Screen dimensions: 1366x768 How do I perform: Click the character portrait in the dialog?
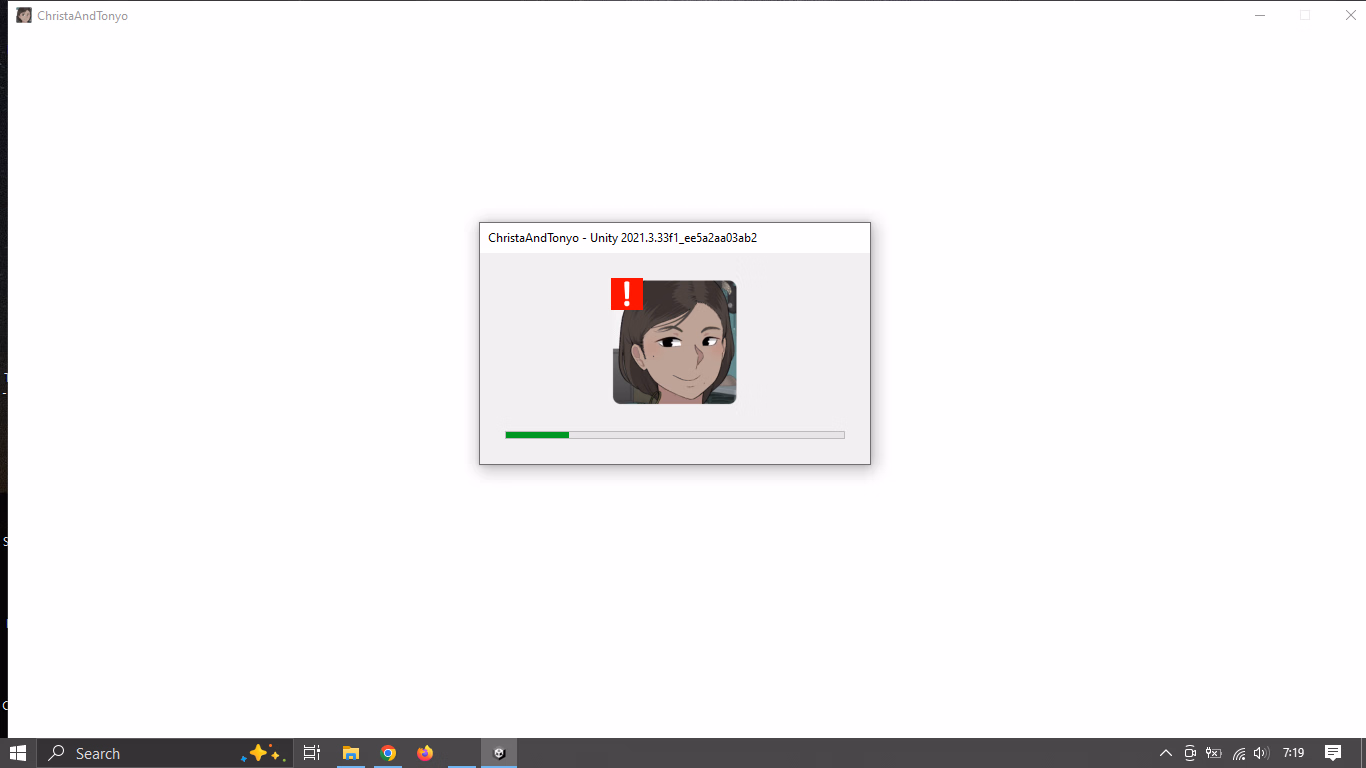coord(675,342)
